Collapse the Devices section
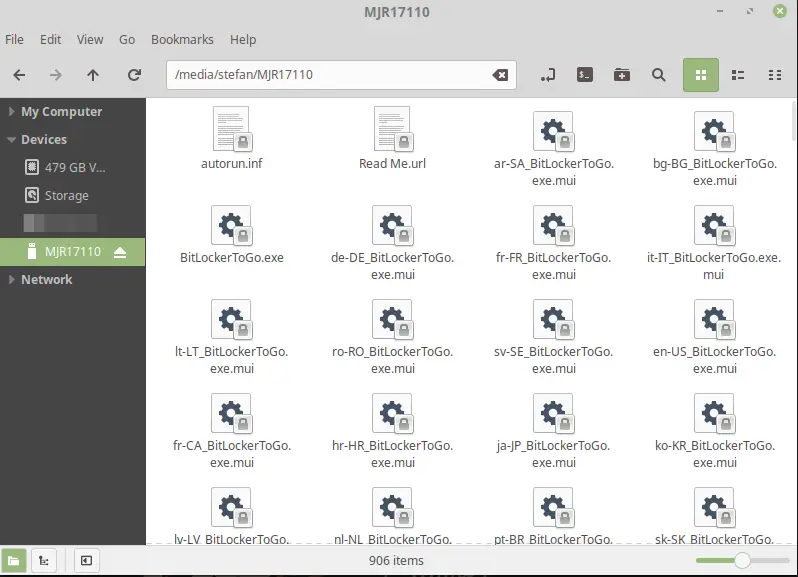This screenshot has height=577, width=798. click(11, 139)
